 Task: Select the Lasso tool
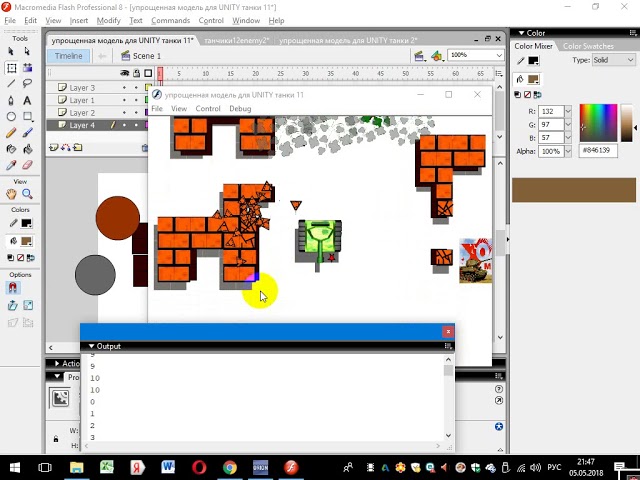point(27,84)
